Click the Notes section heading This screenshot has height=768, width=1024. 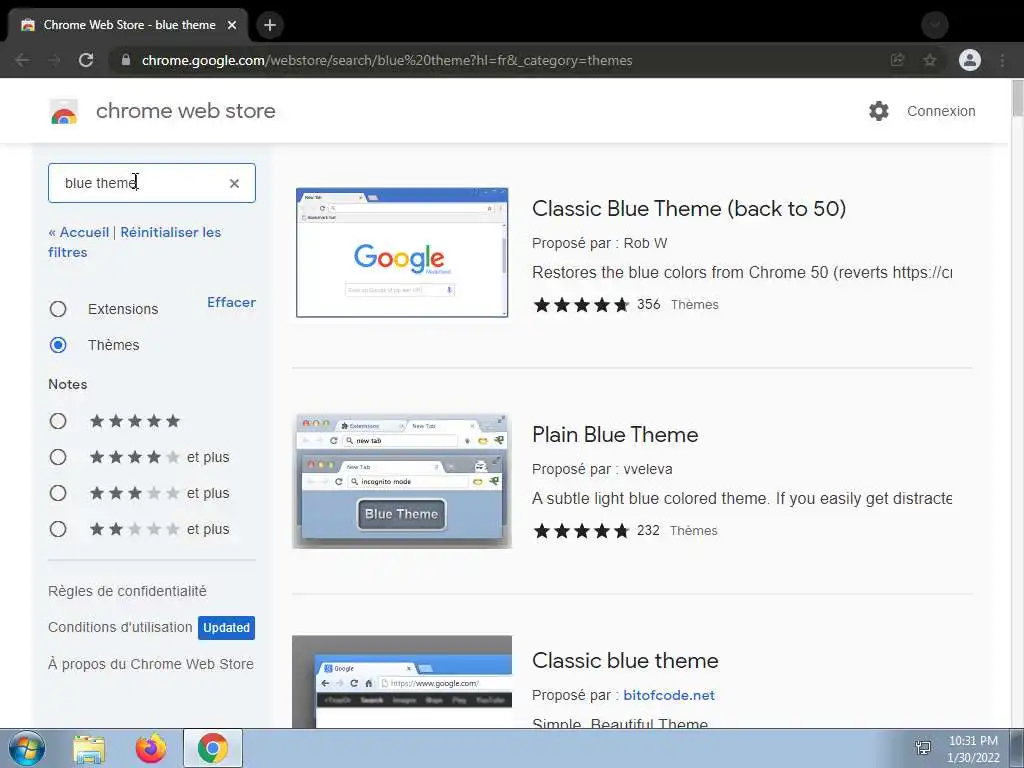[68, 384]
